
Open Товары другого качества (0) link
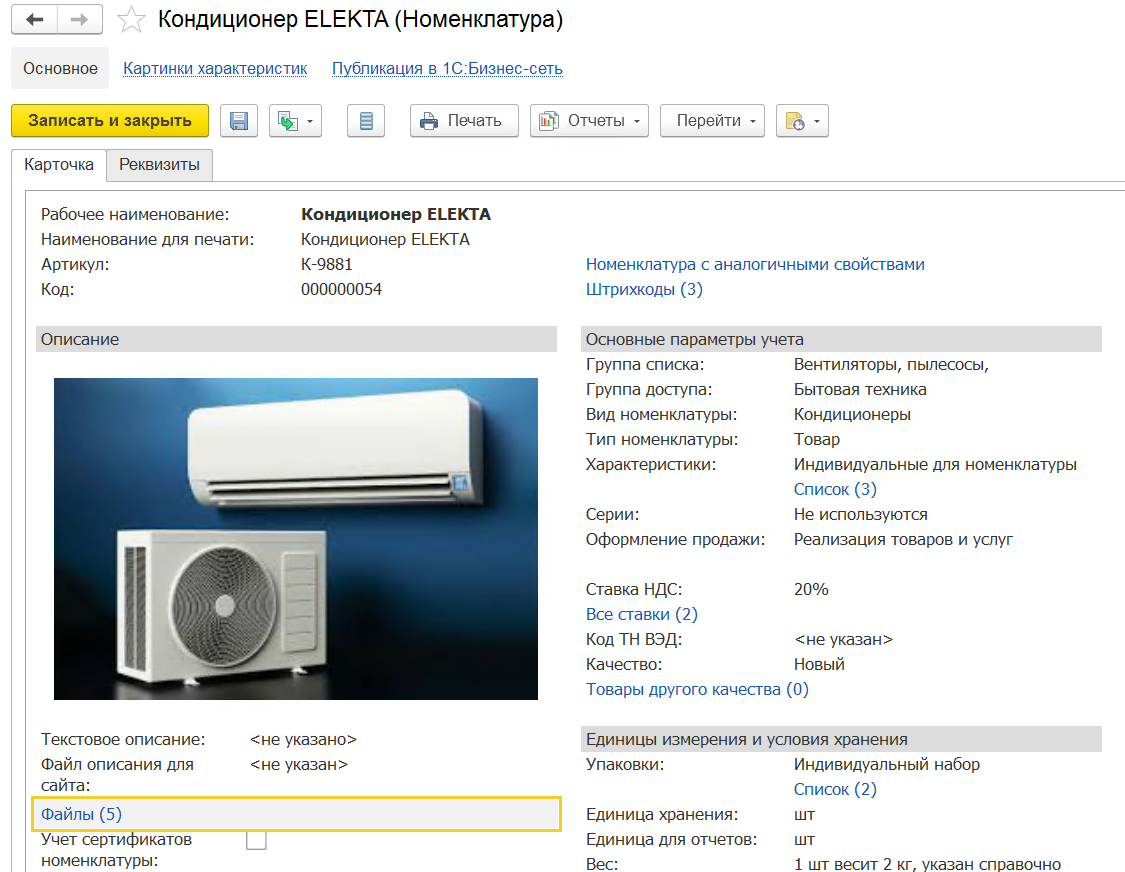697,689
